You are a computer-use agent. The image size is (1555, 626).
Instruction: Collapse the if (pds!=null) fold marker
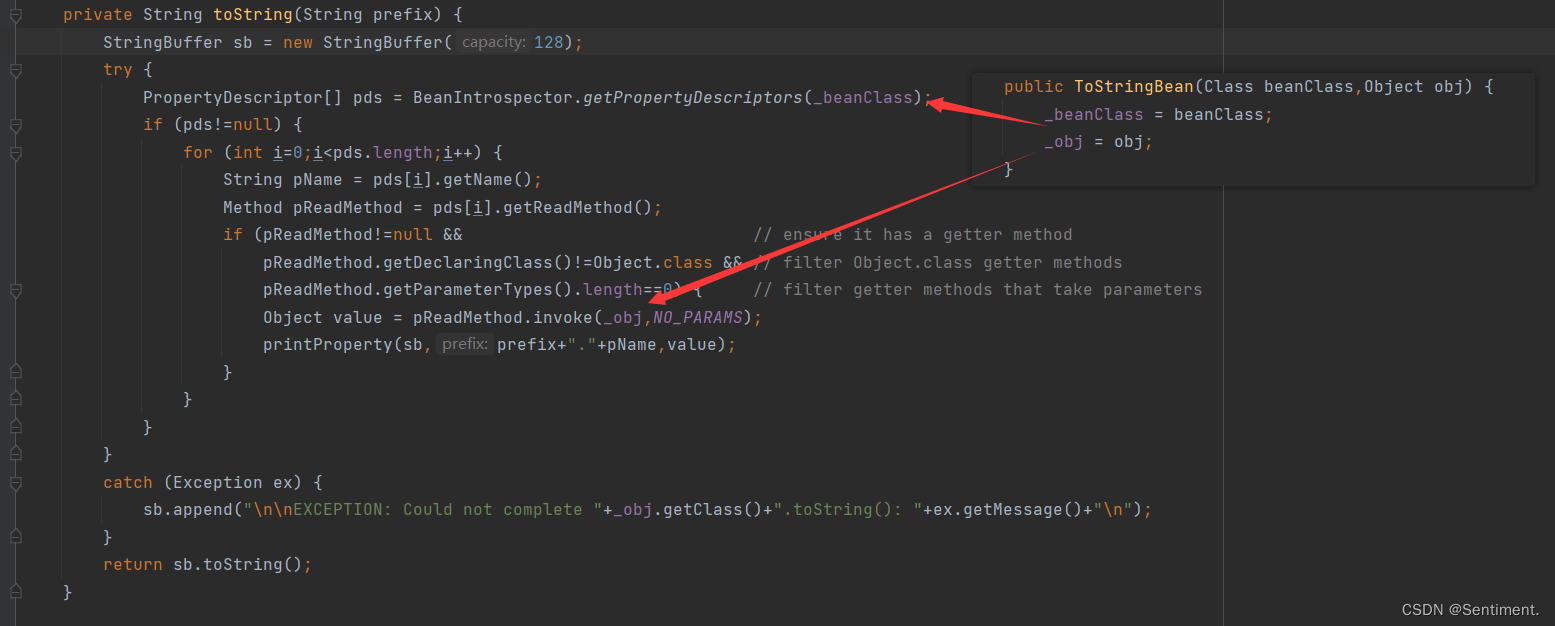15,125
